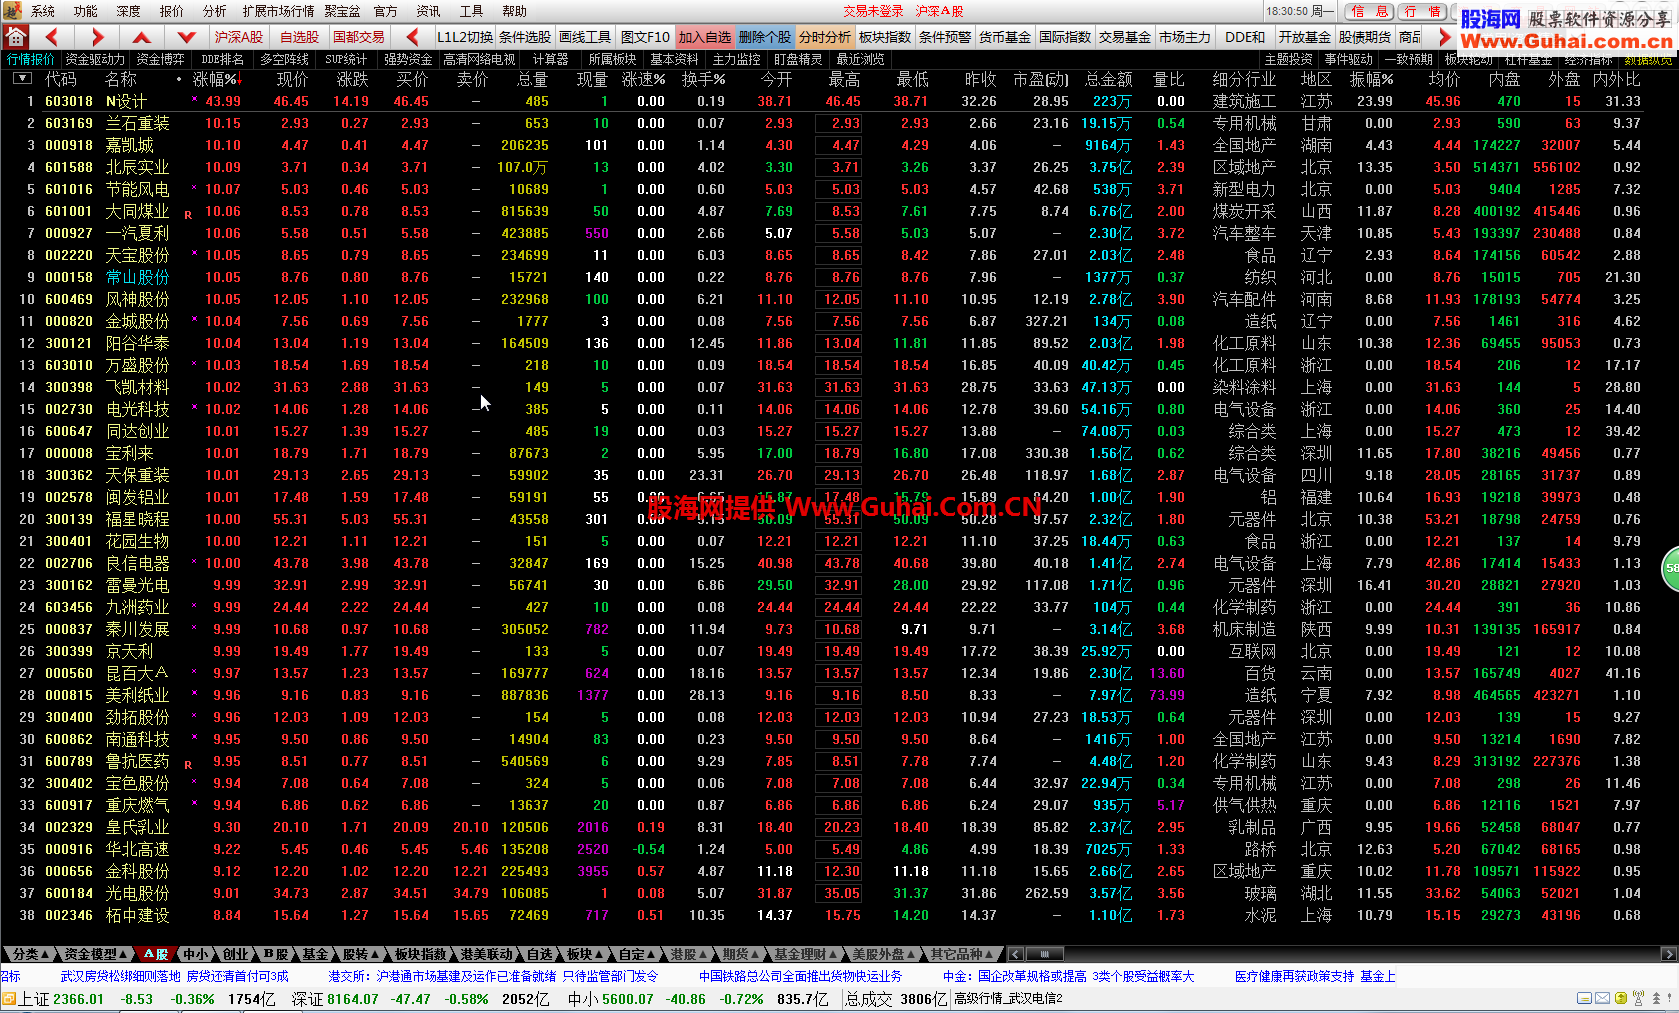1679x1013 pixels.
Task: Expand 港美联动 bottom tab
Action: (x=488, y=954)
